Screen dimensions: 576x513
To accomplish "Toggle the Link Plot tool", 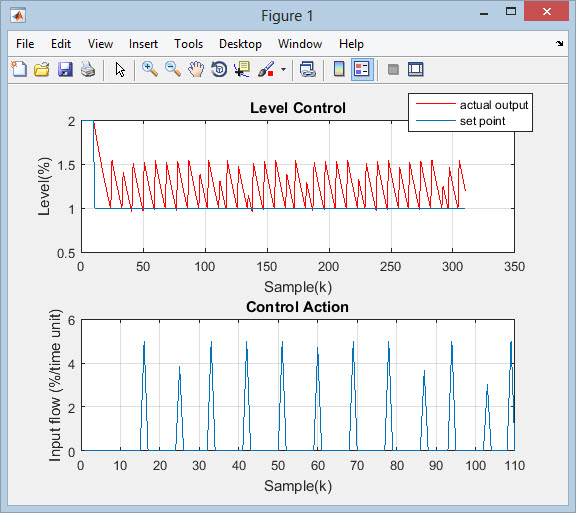I will coord(307,69).
